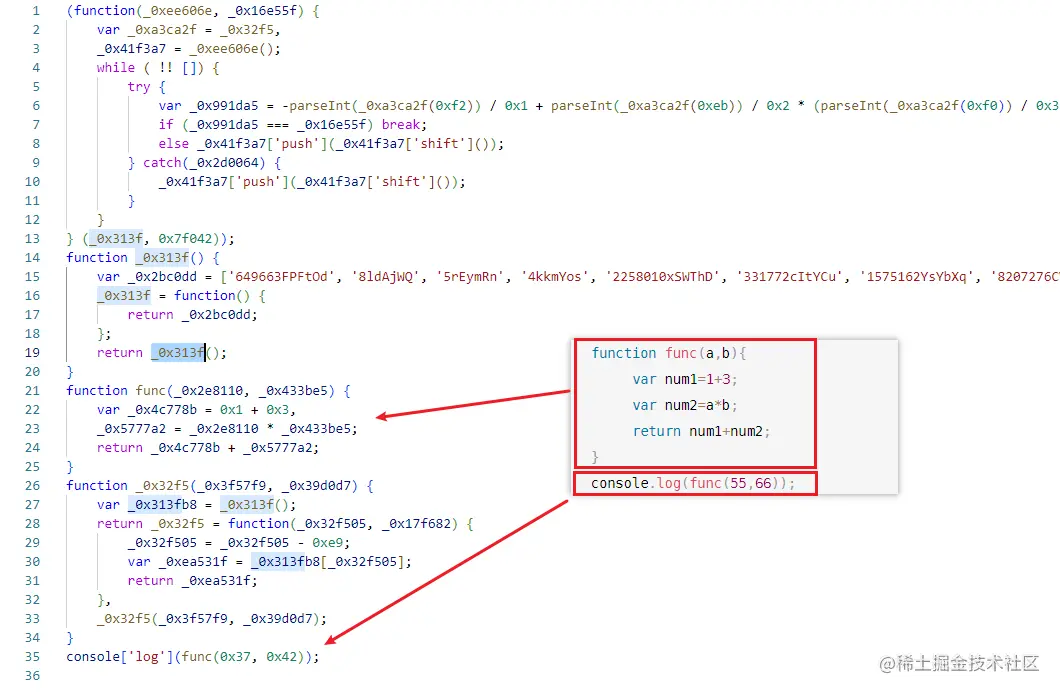Click 'return num1+num2;' in original snippet
Image resolution: width=1060 pixels, height=694 pixels.
[x=701, y=431]
